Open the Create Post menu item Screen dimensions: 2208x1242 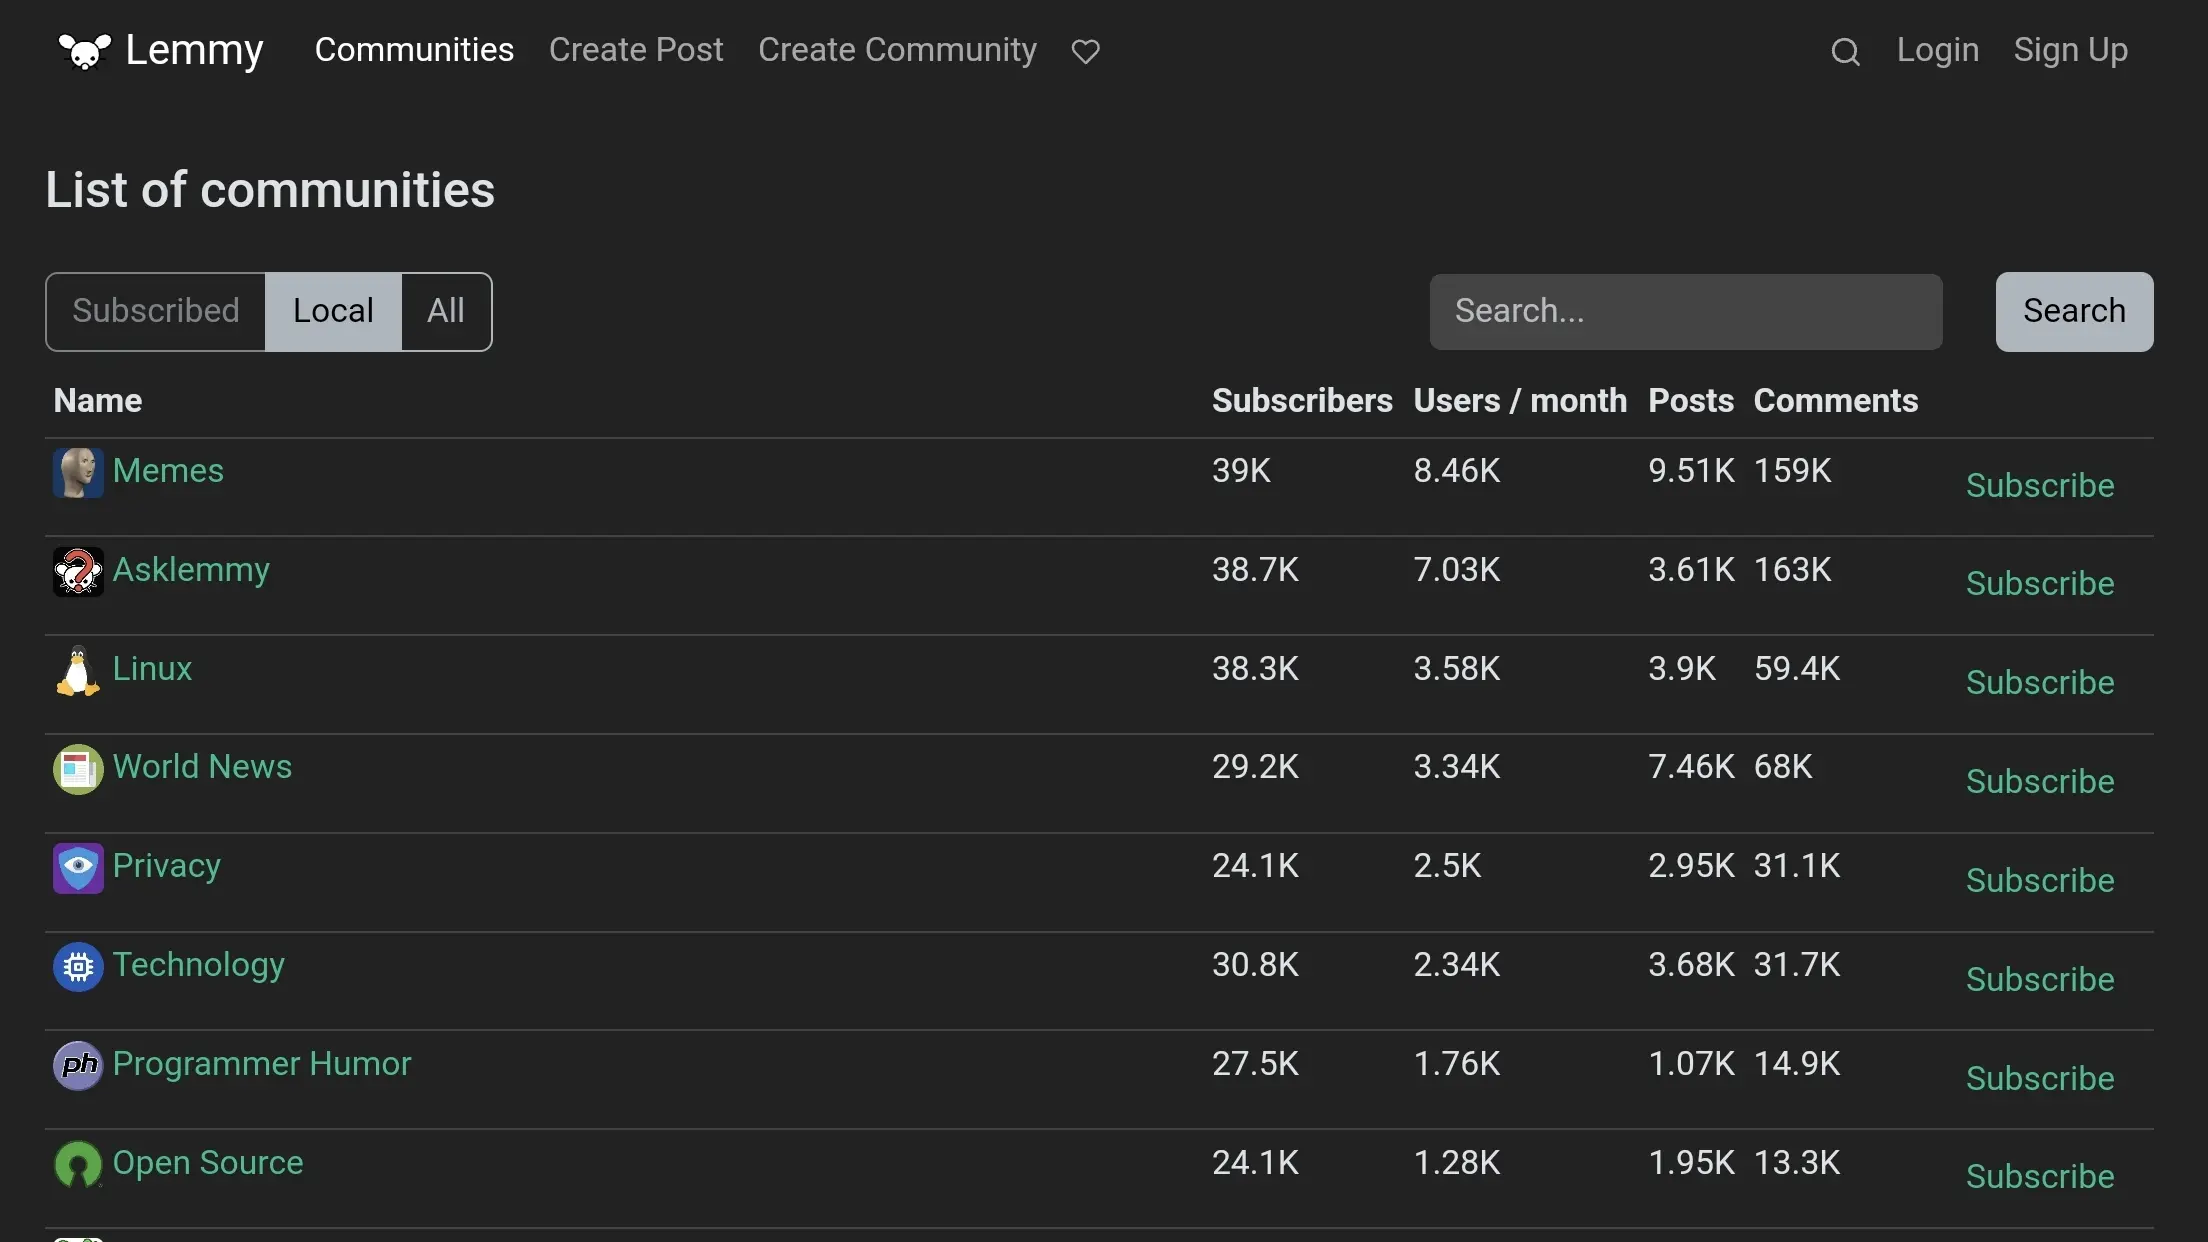pyautogui.click(x=636, y=50)
